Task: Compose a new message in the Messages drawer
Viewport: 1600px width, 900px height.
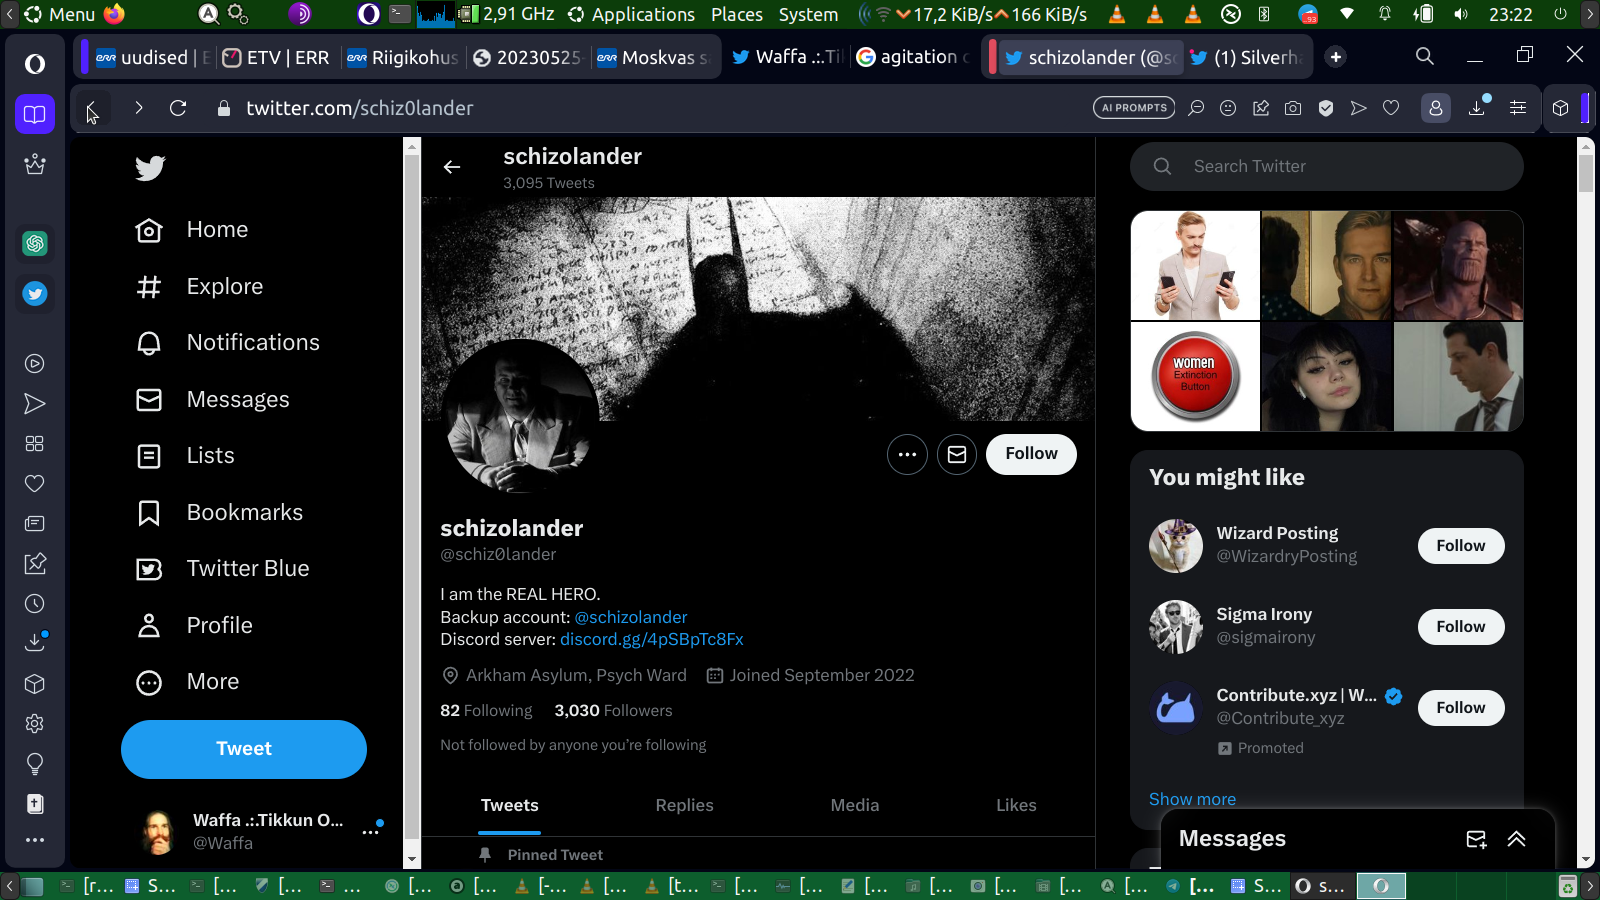Action: click(1476, 839)
